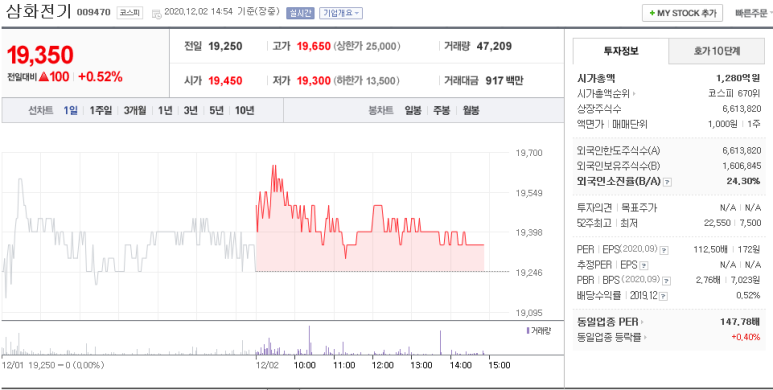The image size is (773, 390).
Task: Click the 삼화전기 stock name heading
Action: point(38,12)
